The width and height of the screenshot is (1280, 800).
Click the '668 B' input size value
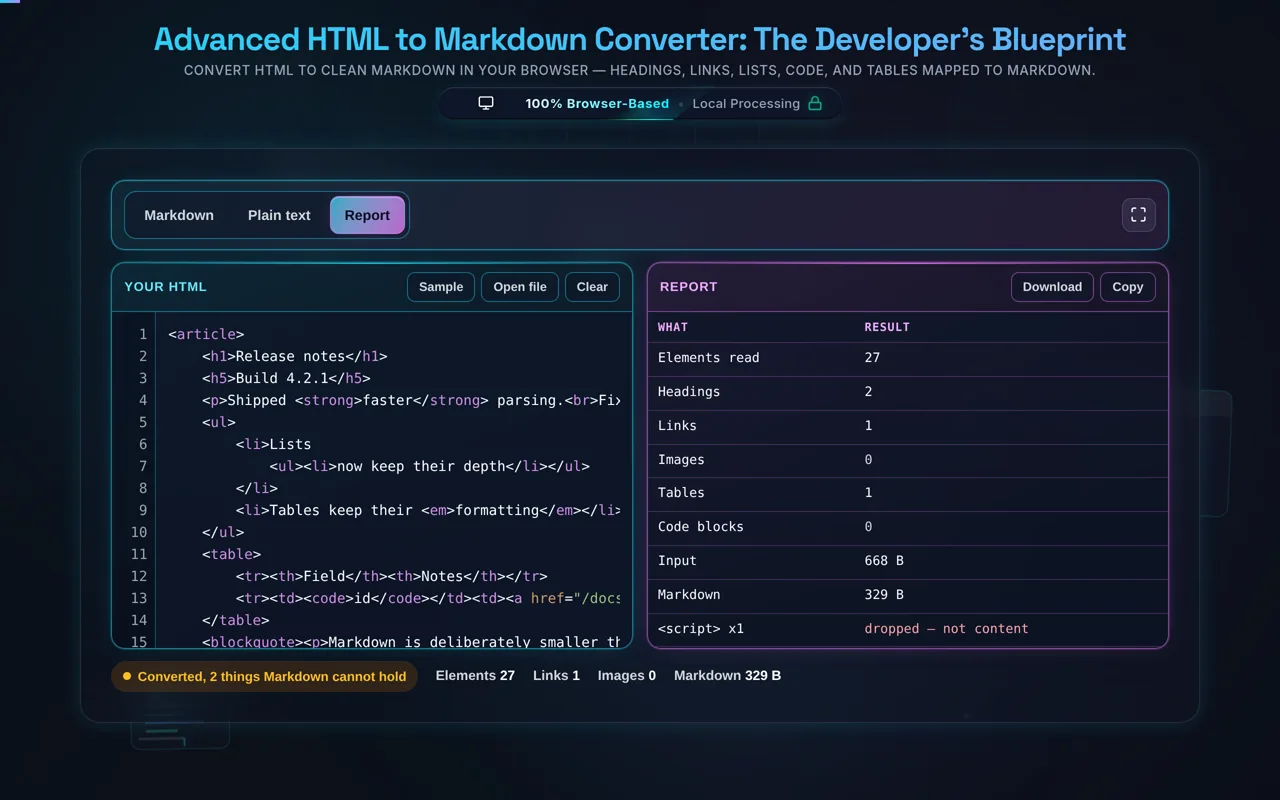[x=884, y=561]
